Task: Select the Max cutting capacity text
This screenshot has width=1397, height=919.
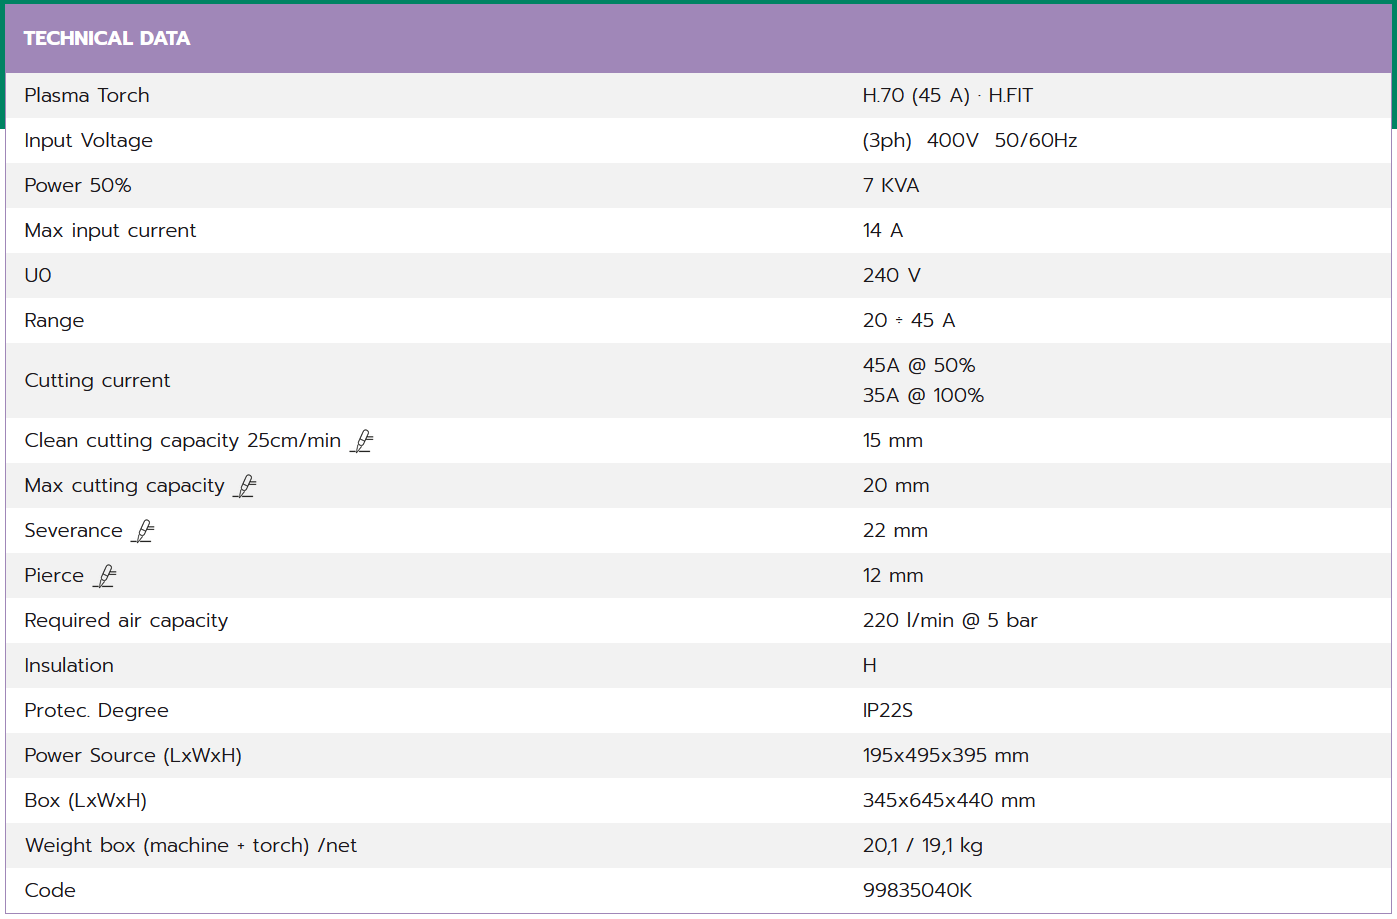Action: [x=125, y=486]
